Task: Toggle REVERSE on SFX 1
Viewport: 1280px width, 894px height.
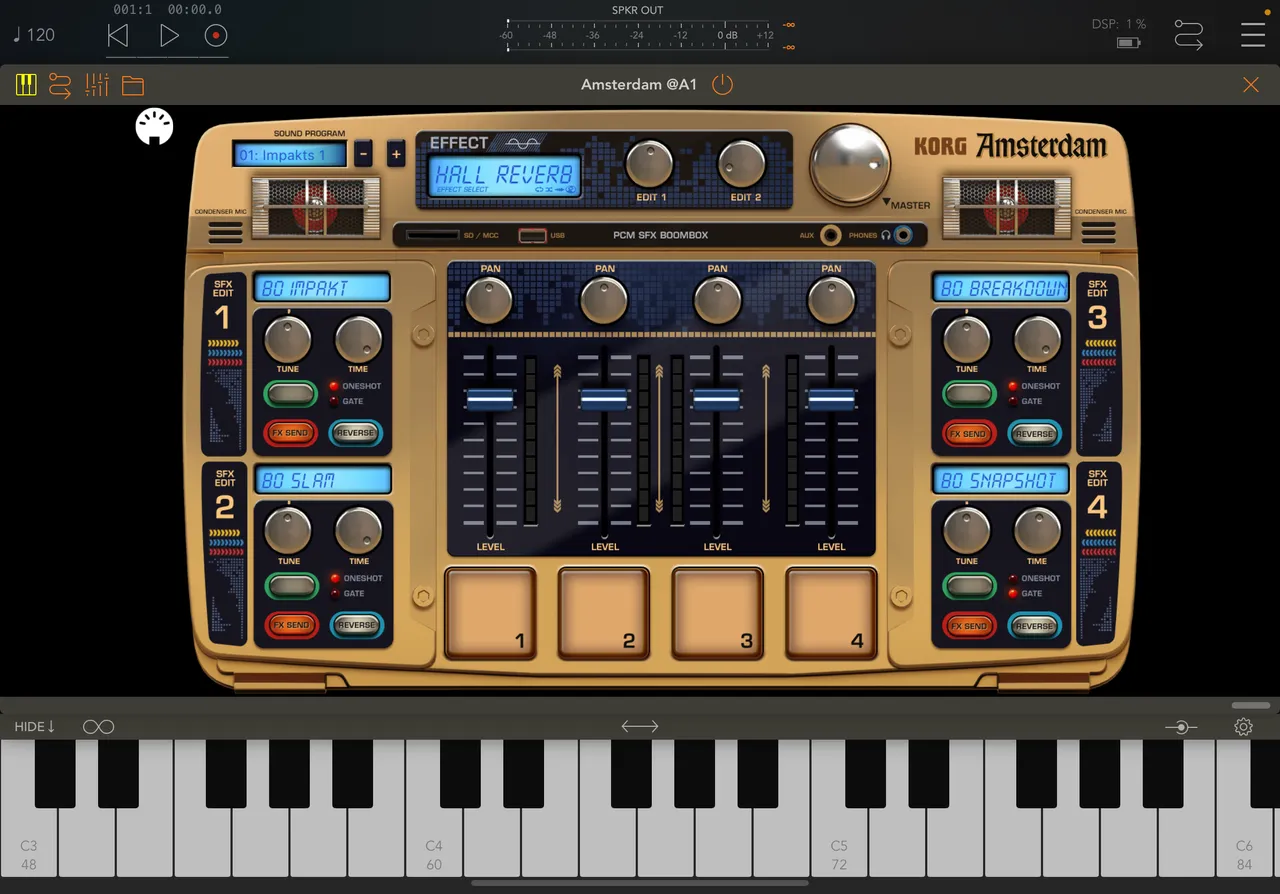Action: (356, 433)
